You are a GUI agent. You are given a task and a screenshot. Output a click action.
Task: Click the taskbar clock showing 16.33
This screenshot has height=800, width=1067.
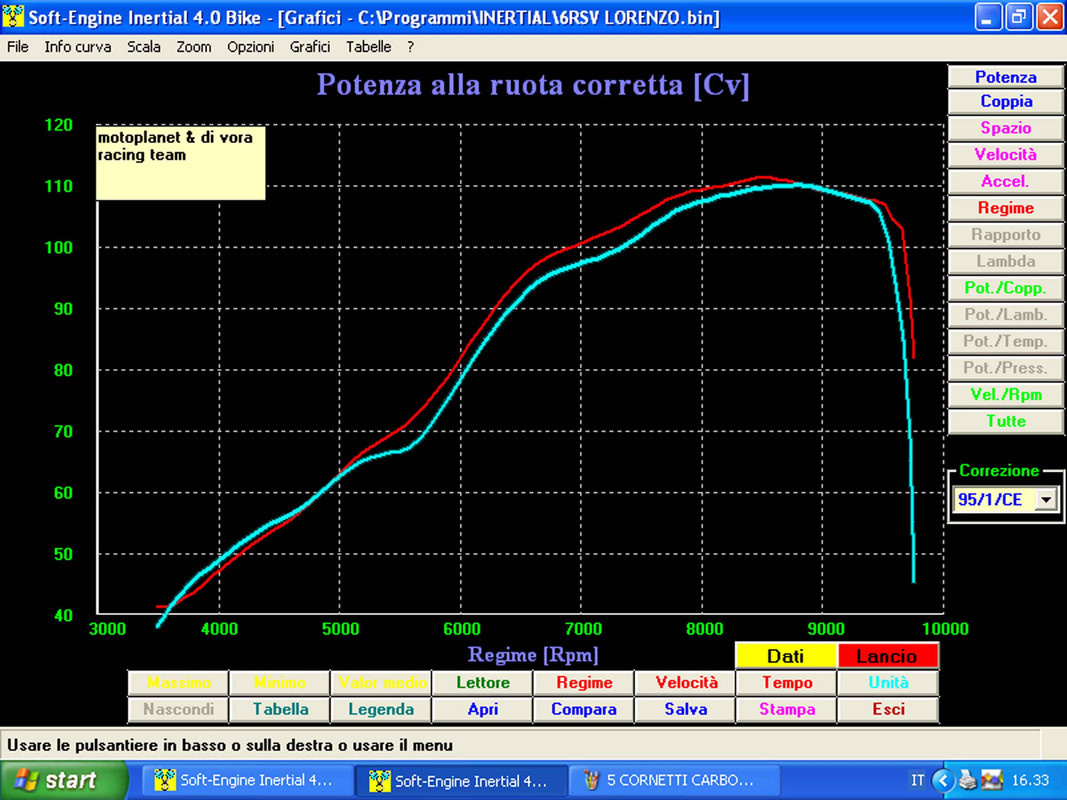pos(1030,780)
